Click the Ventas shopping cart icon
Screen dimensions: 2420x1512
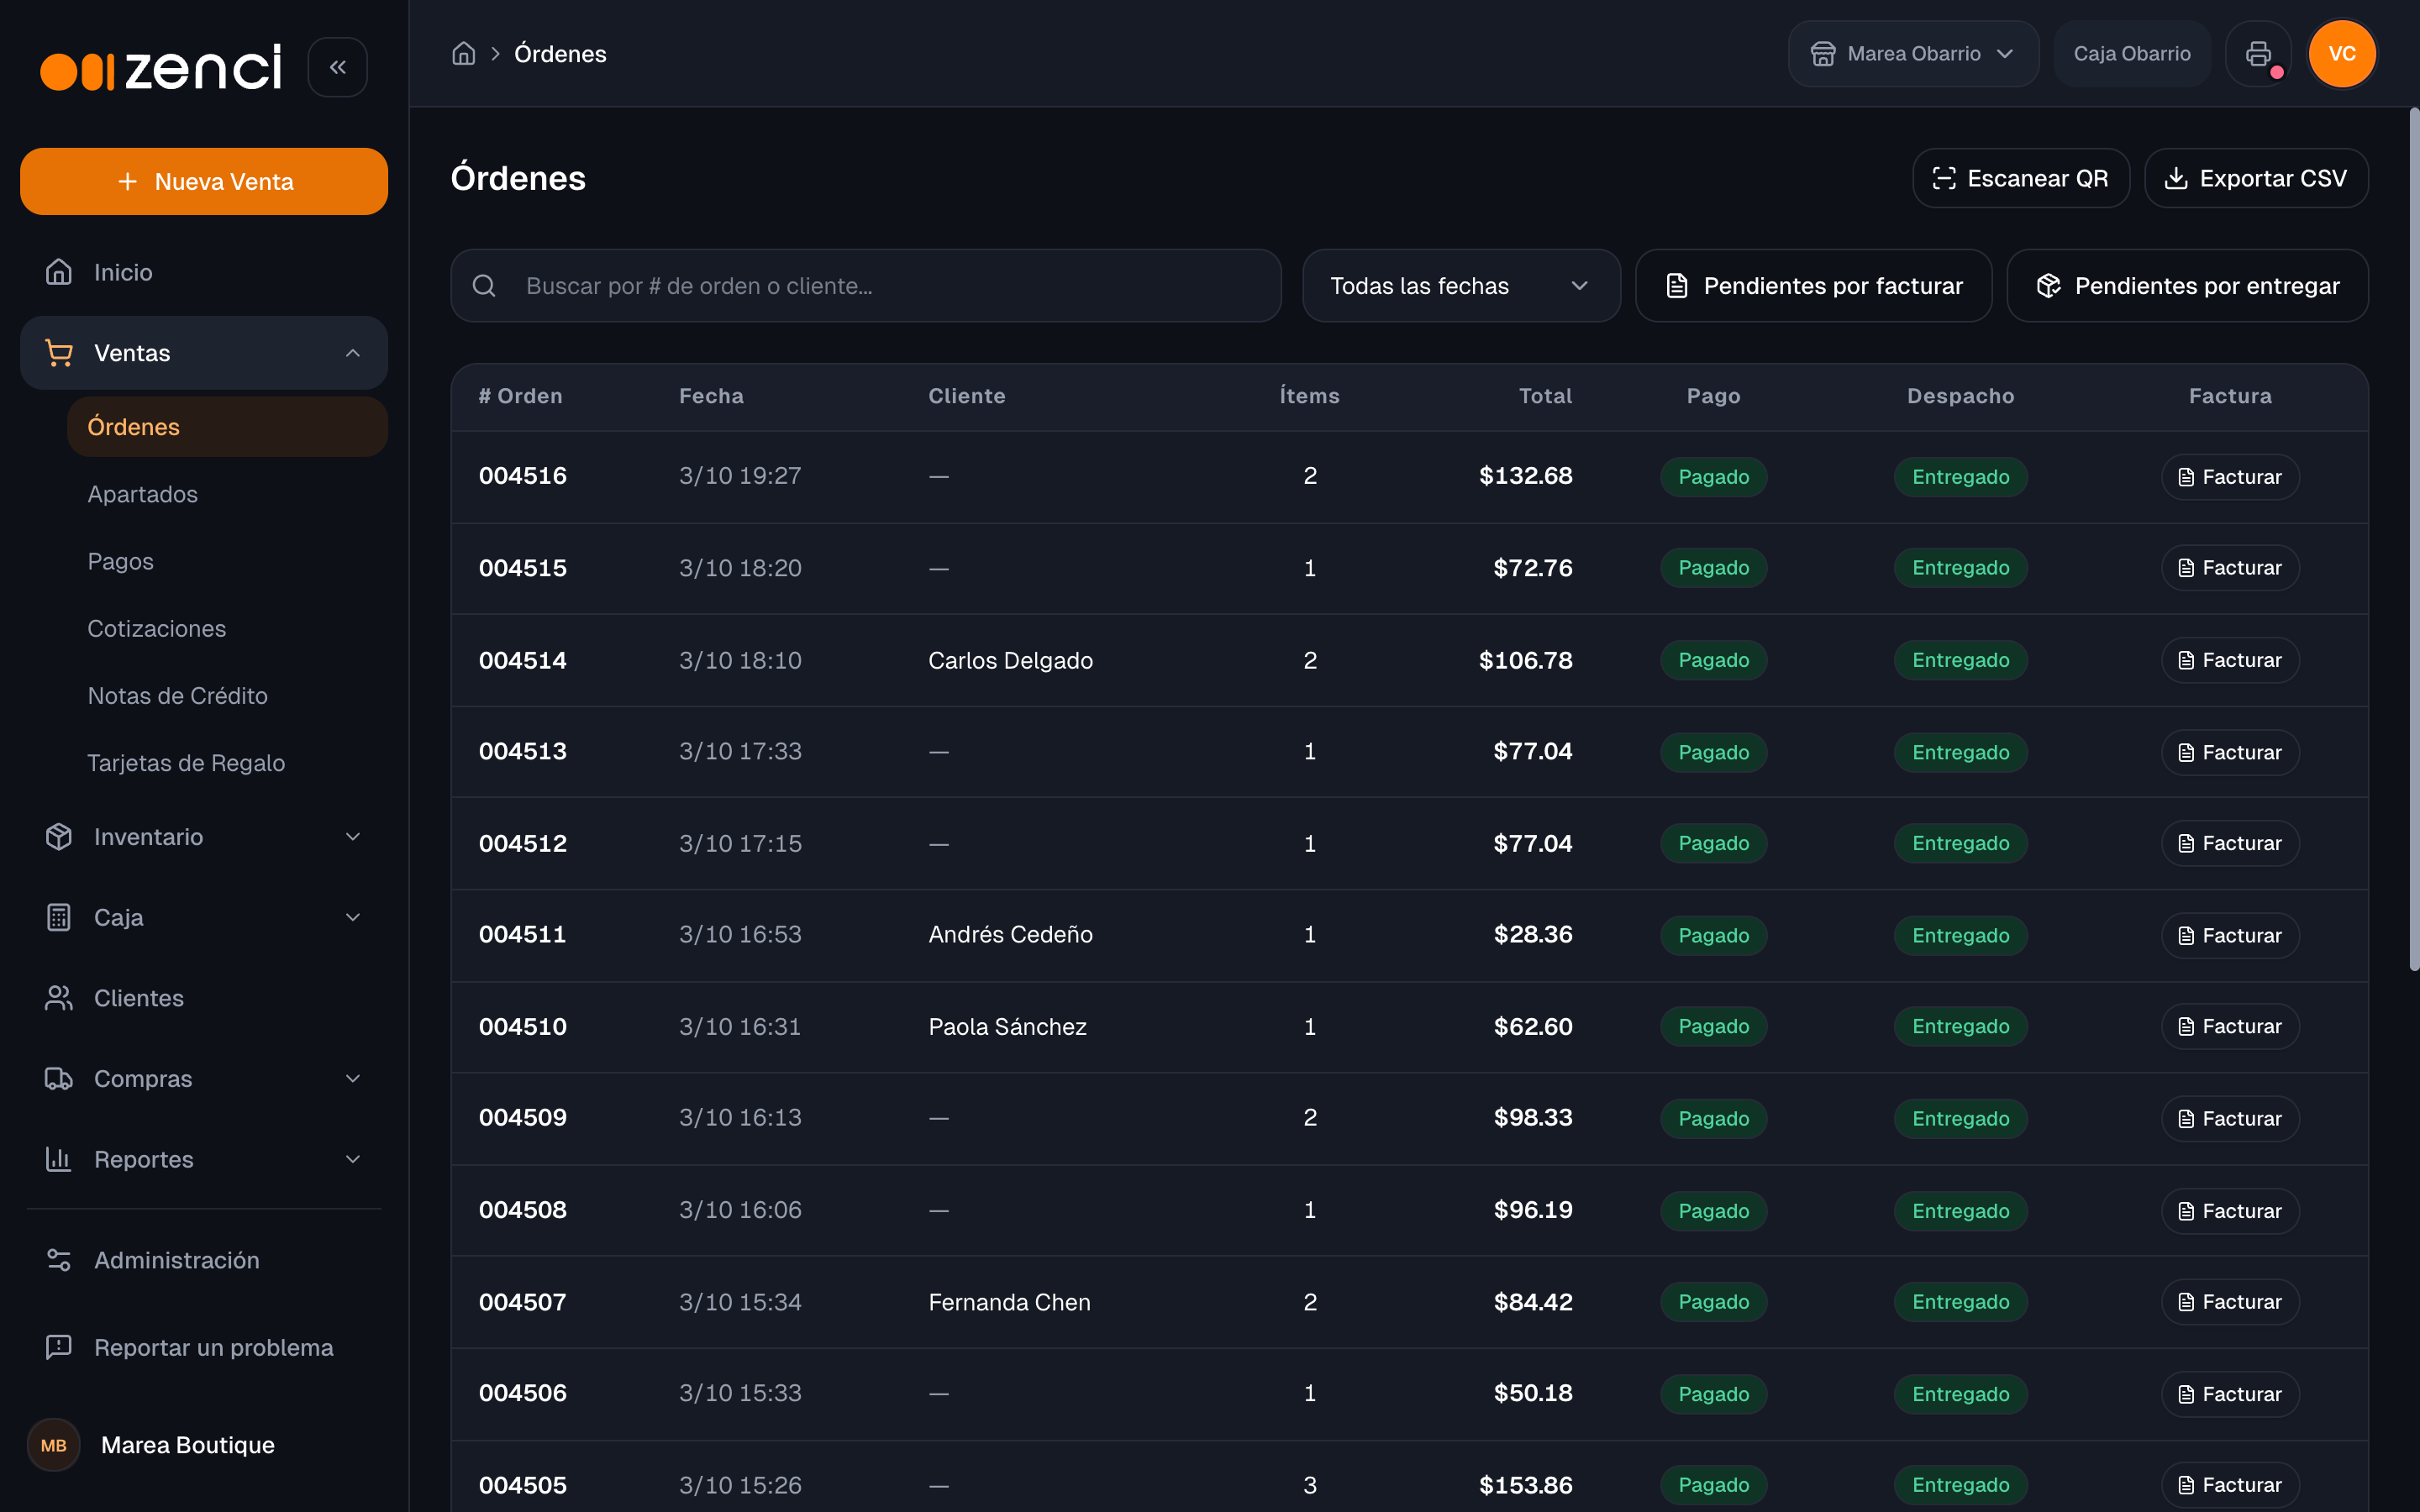click(x=59, y=353)
